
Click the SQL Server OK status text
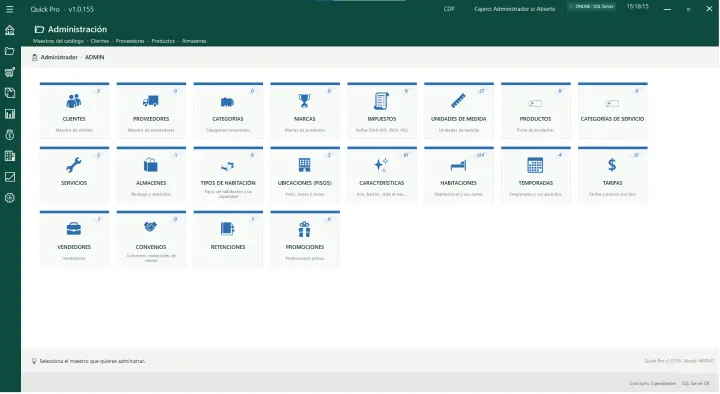point(696,383)
